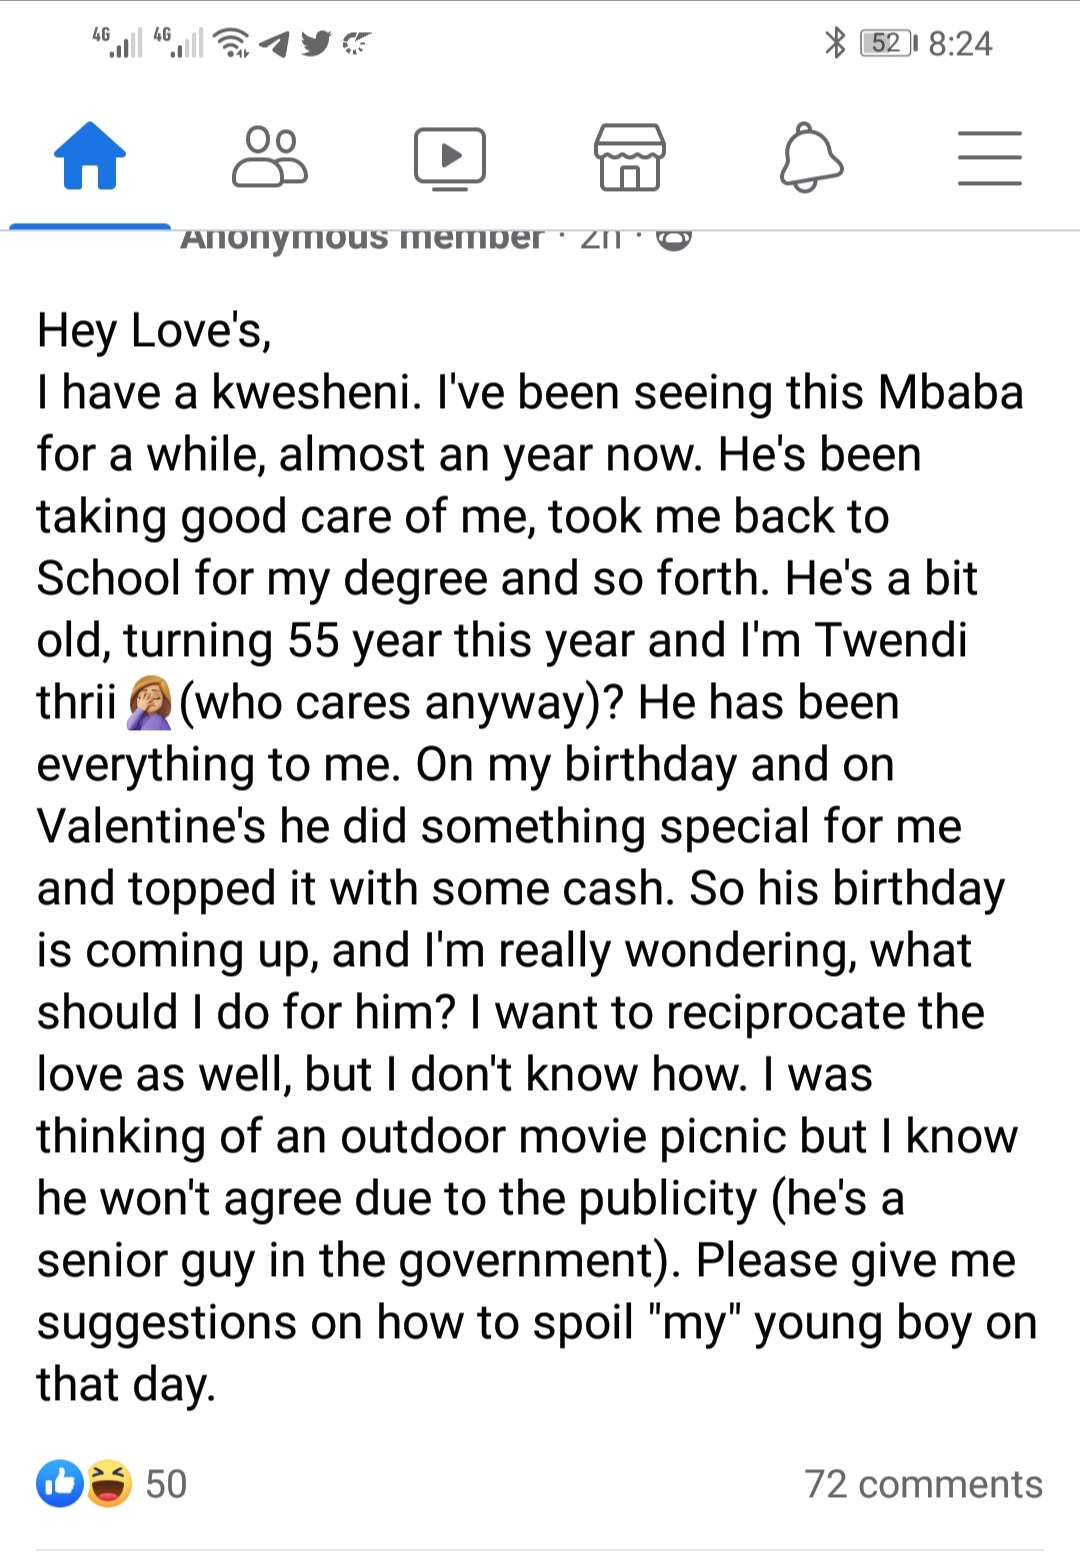The height and width of the screenshot is (1568, 1080).
Task: Tap the Twitter bird notification icon
Action: point(316,43)
